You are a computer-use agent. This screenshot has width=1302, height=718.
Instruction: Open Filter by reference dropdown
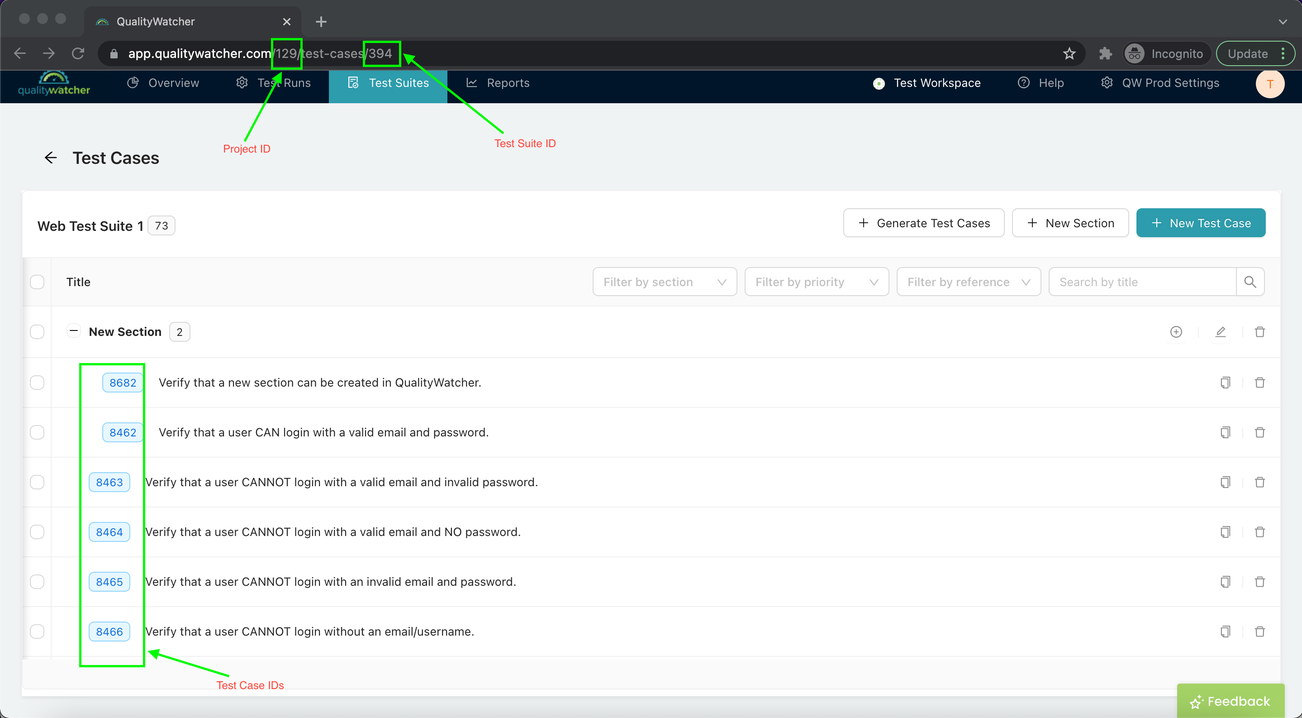point(968,282)
